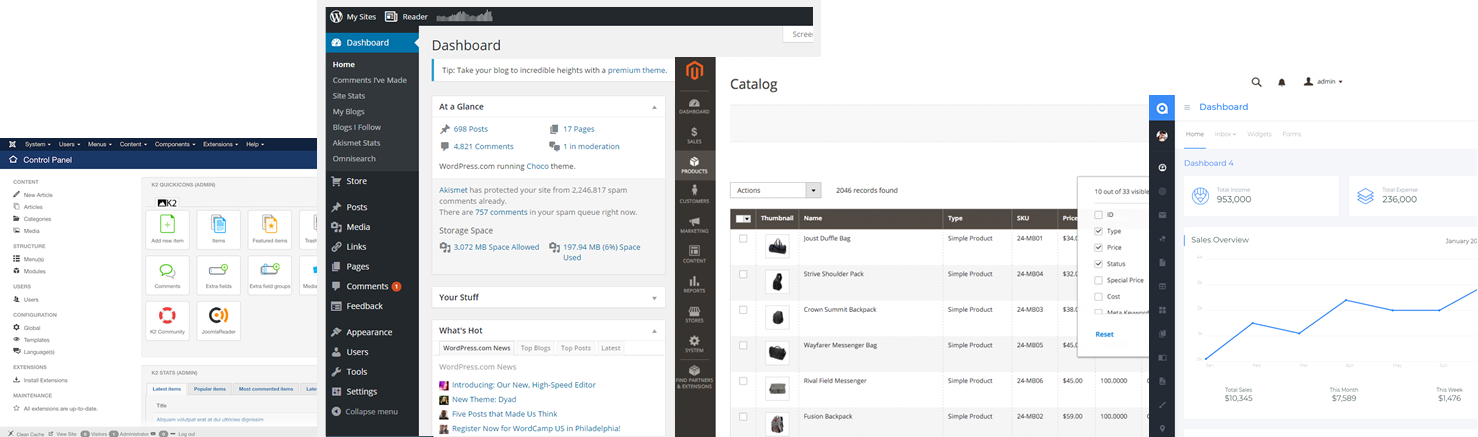1478x437 pixels.
Task: Open the Forms tab
Action: 1291,134
